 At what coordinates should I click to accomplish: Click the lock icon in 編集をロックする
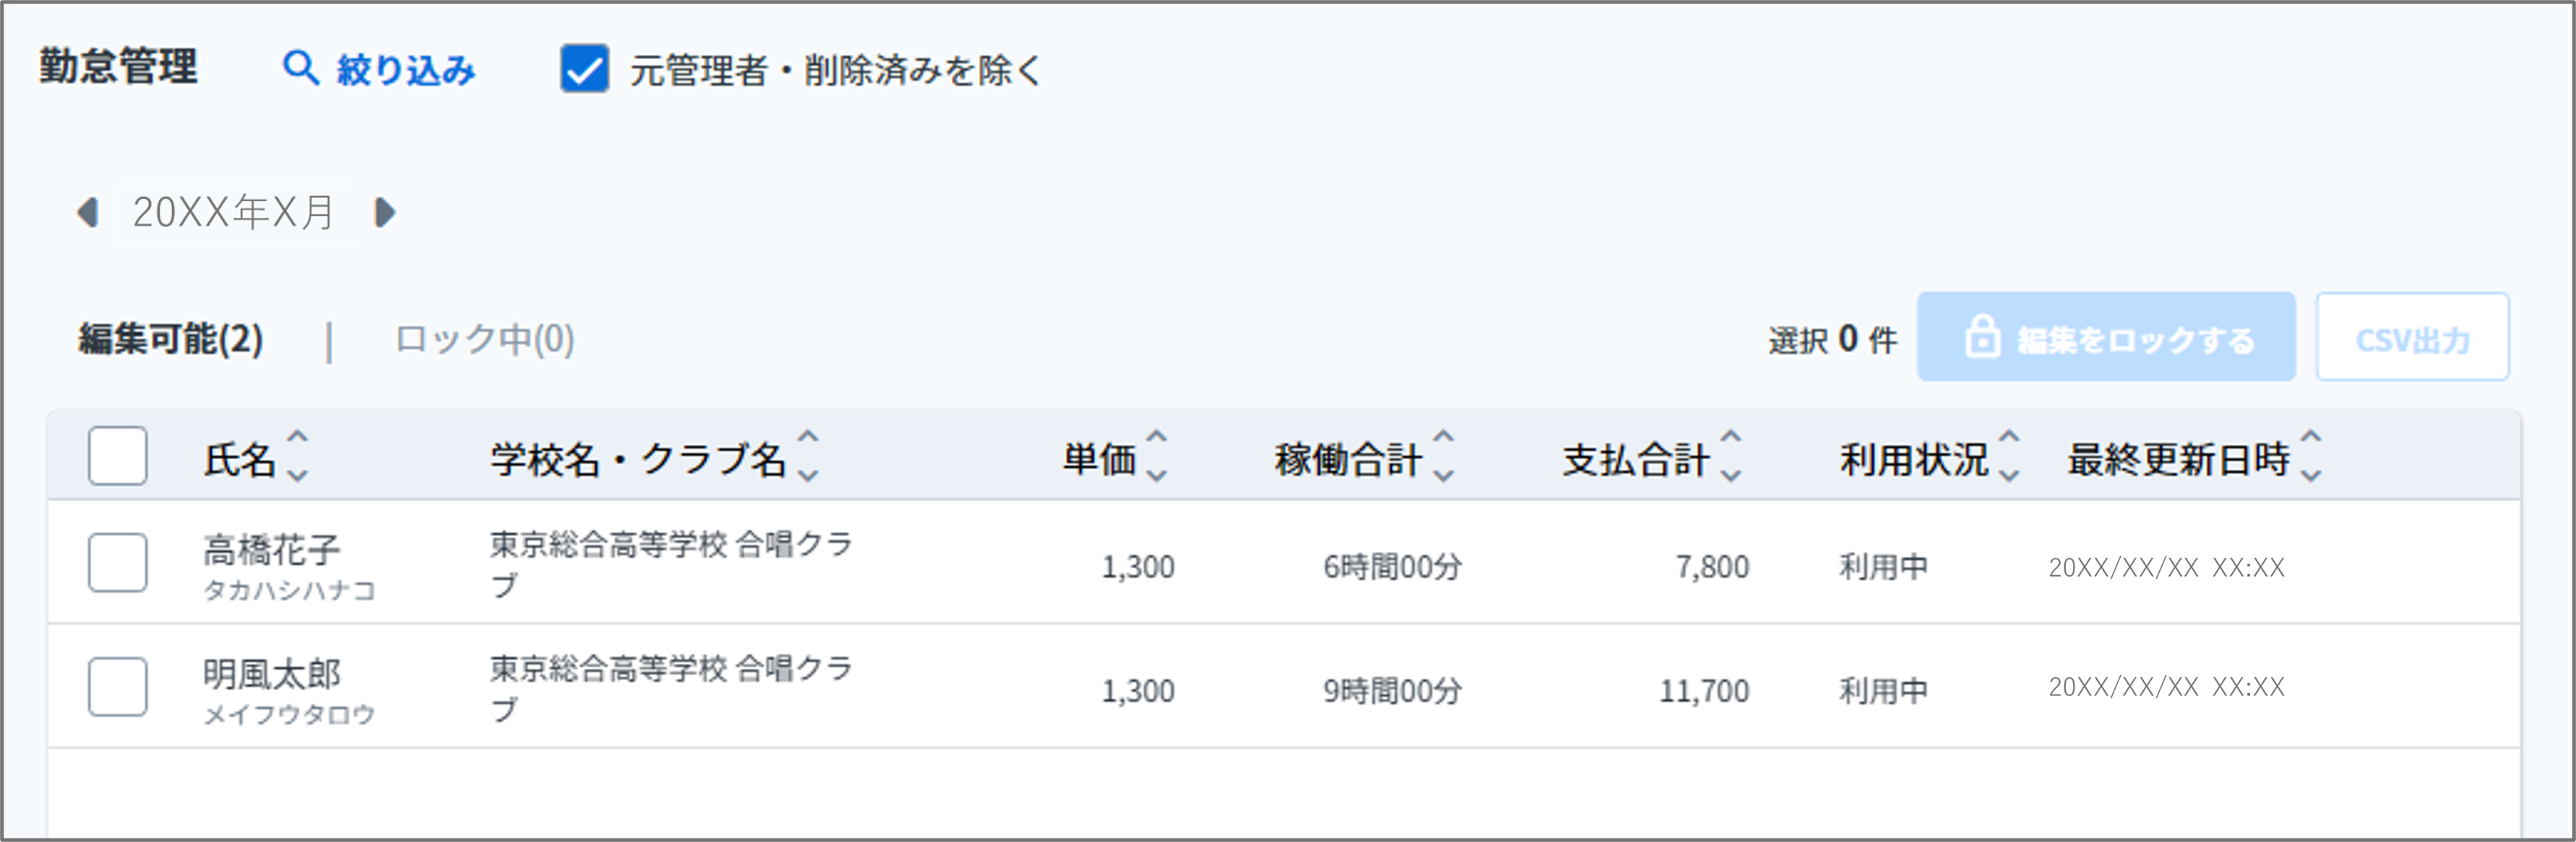click(1982, 337)
